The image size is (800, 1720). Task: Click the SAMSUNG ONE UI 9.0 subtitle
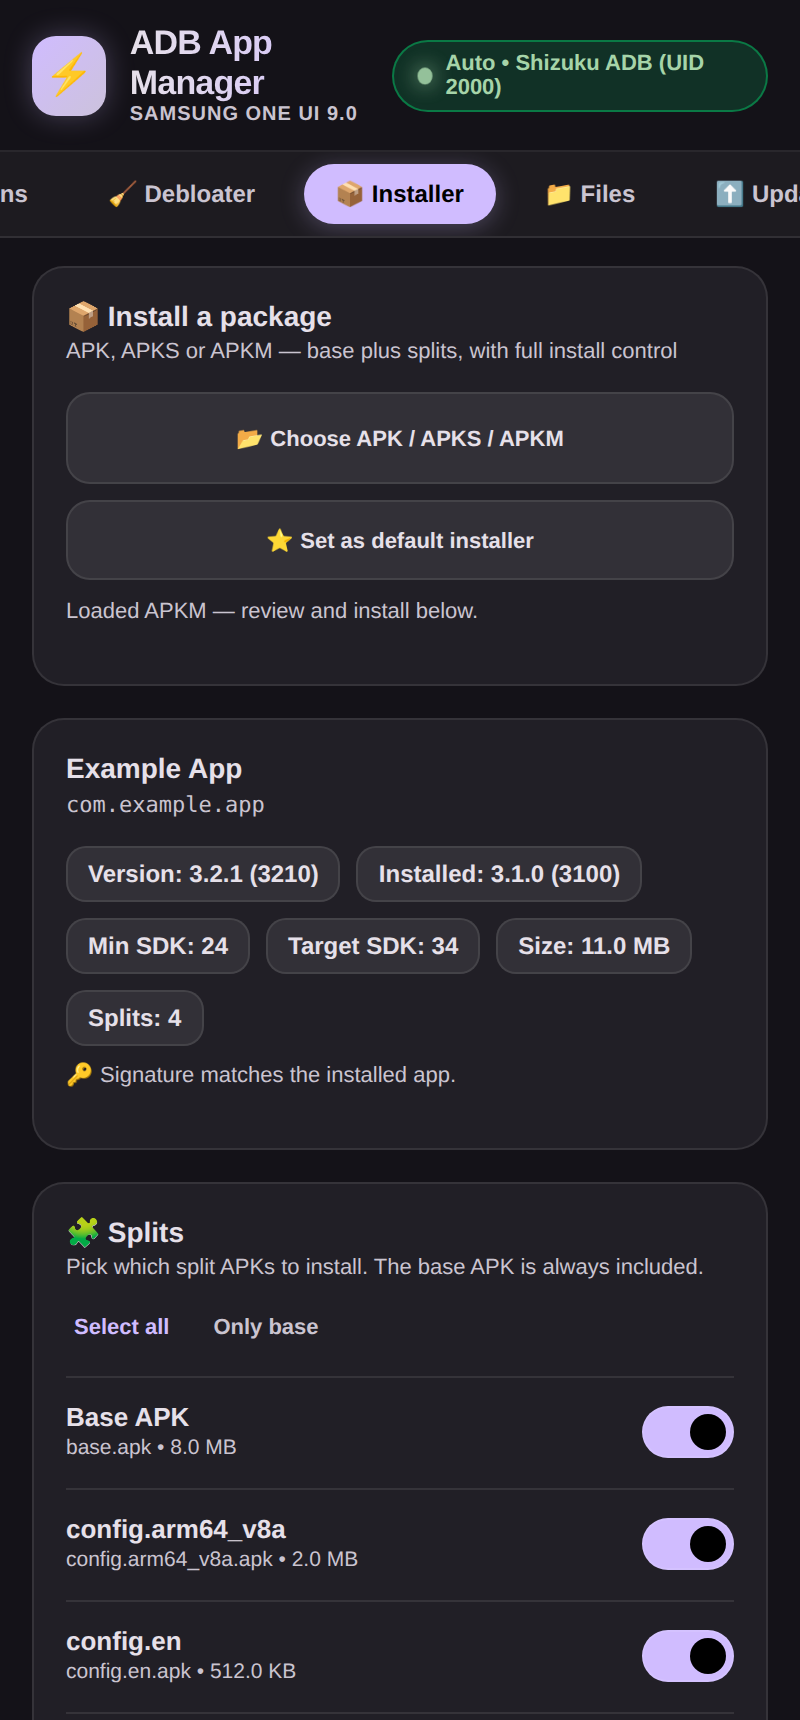[x=243, y=113]
